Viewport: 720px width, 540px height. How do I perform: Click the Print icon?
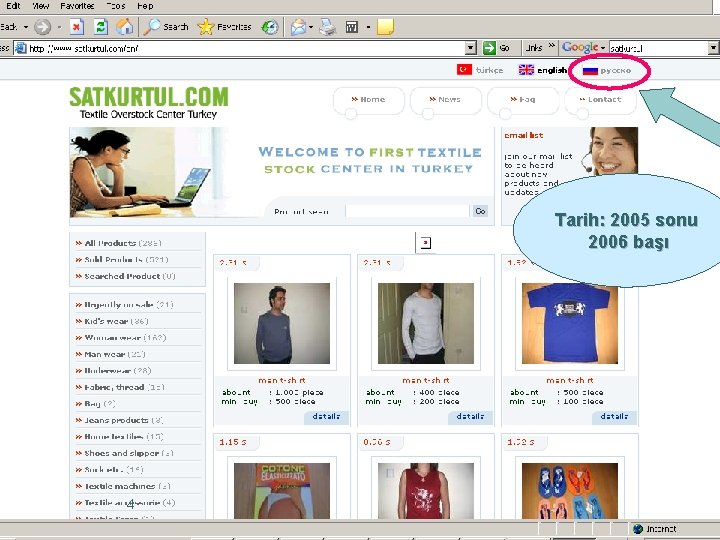[x=328, y=27]
